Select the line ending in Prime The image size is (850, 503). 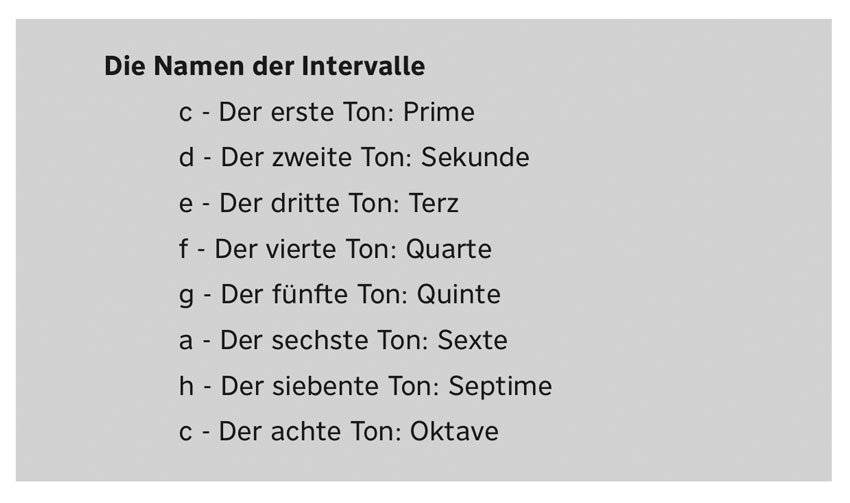click(x=327, y=112)
